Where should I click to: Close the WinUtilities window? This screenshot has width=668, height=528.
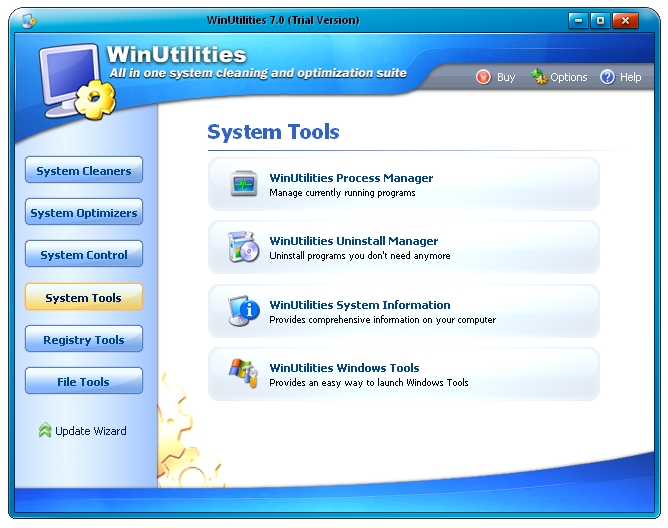pyautogui.click(x=625, y=20)
